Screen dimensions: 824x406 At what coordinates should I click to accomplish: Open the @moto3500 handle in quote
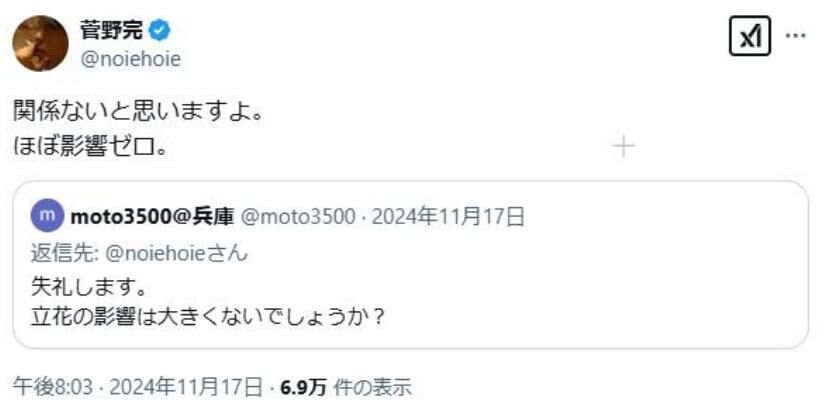click(297, 216)
